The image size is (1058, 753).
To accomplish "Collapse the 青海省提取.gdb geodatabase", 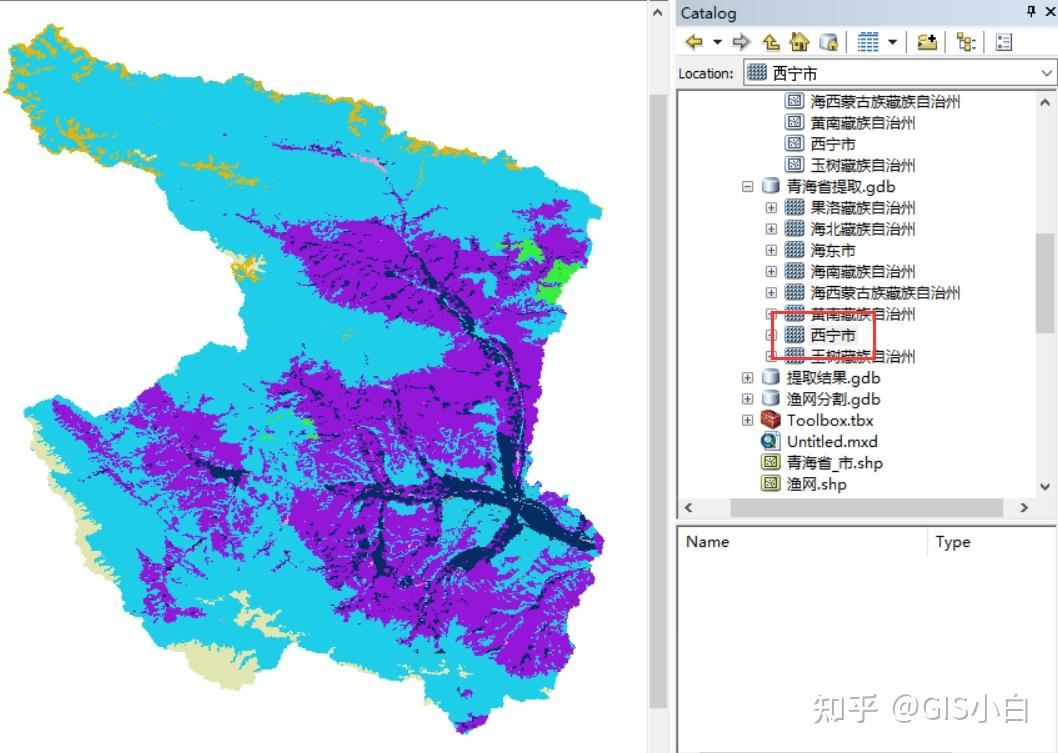I will (748, 186).
